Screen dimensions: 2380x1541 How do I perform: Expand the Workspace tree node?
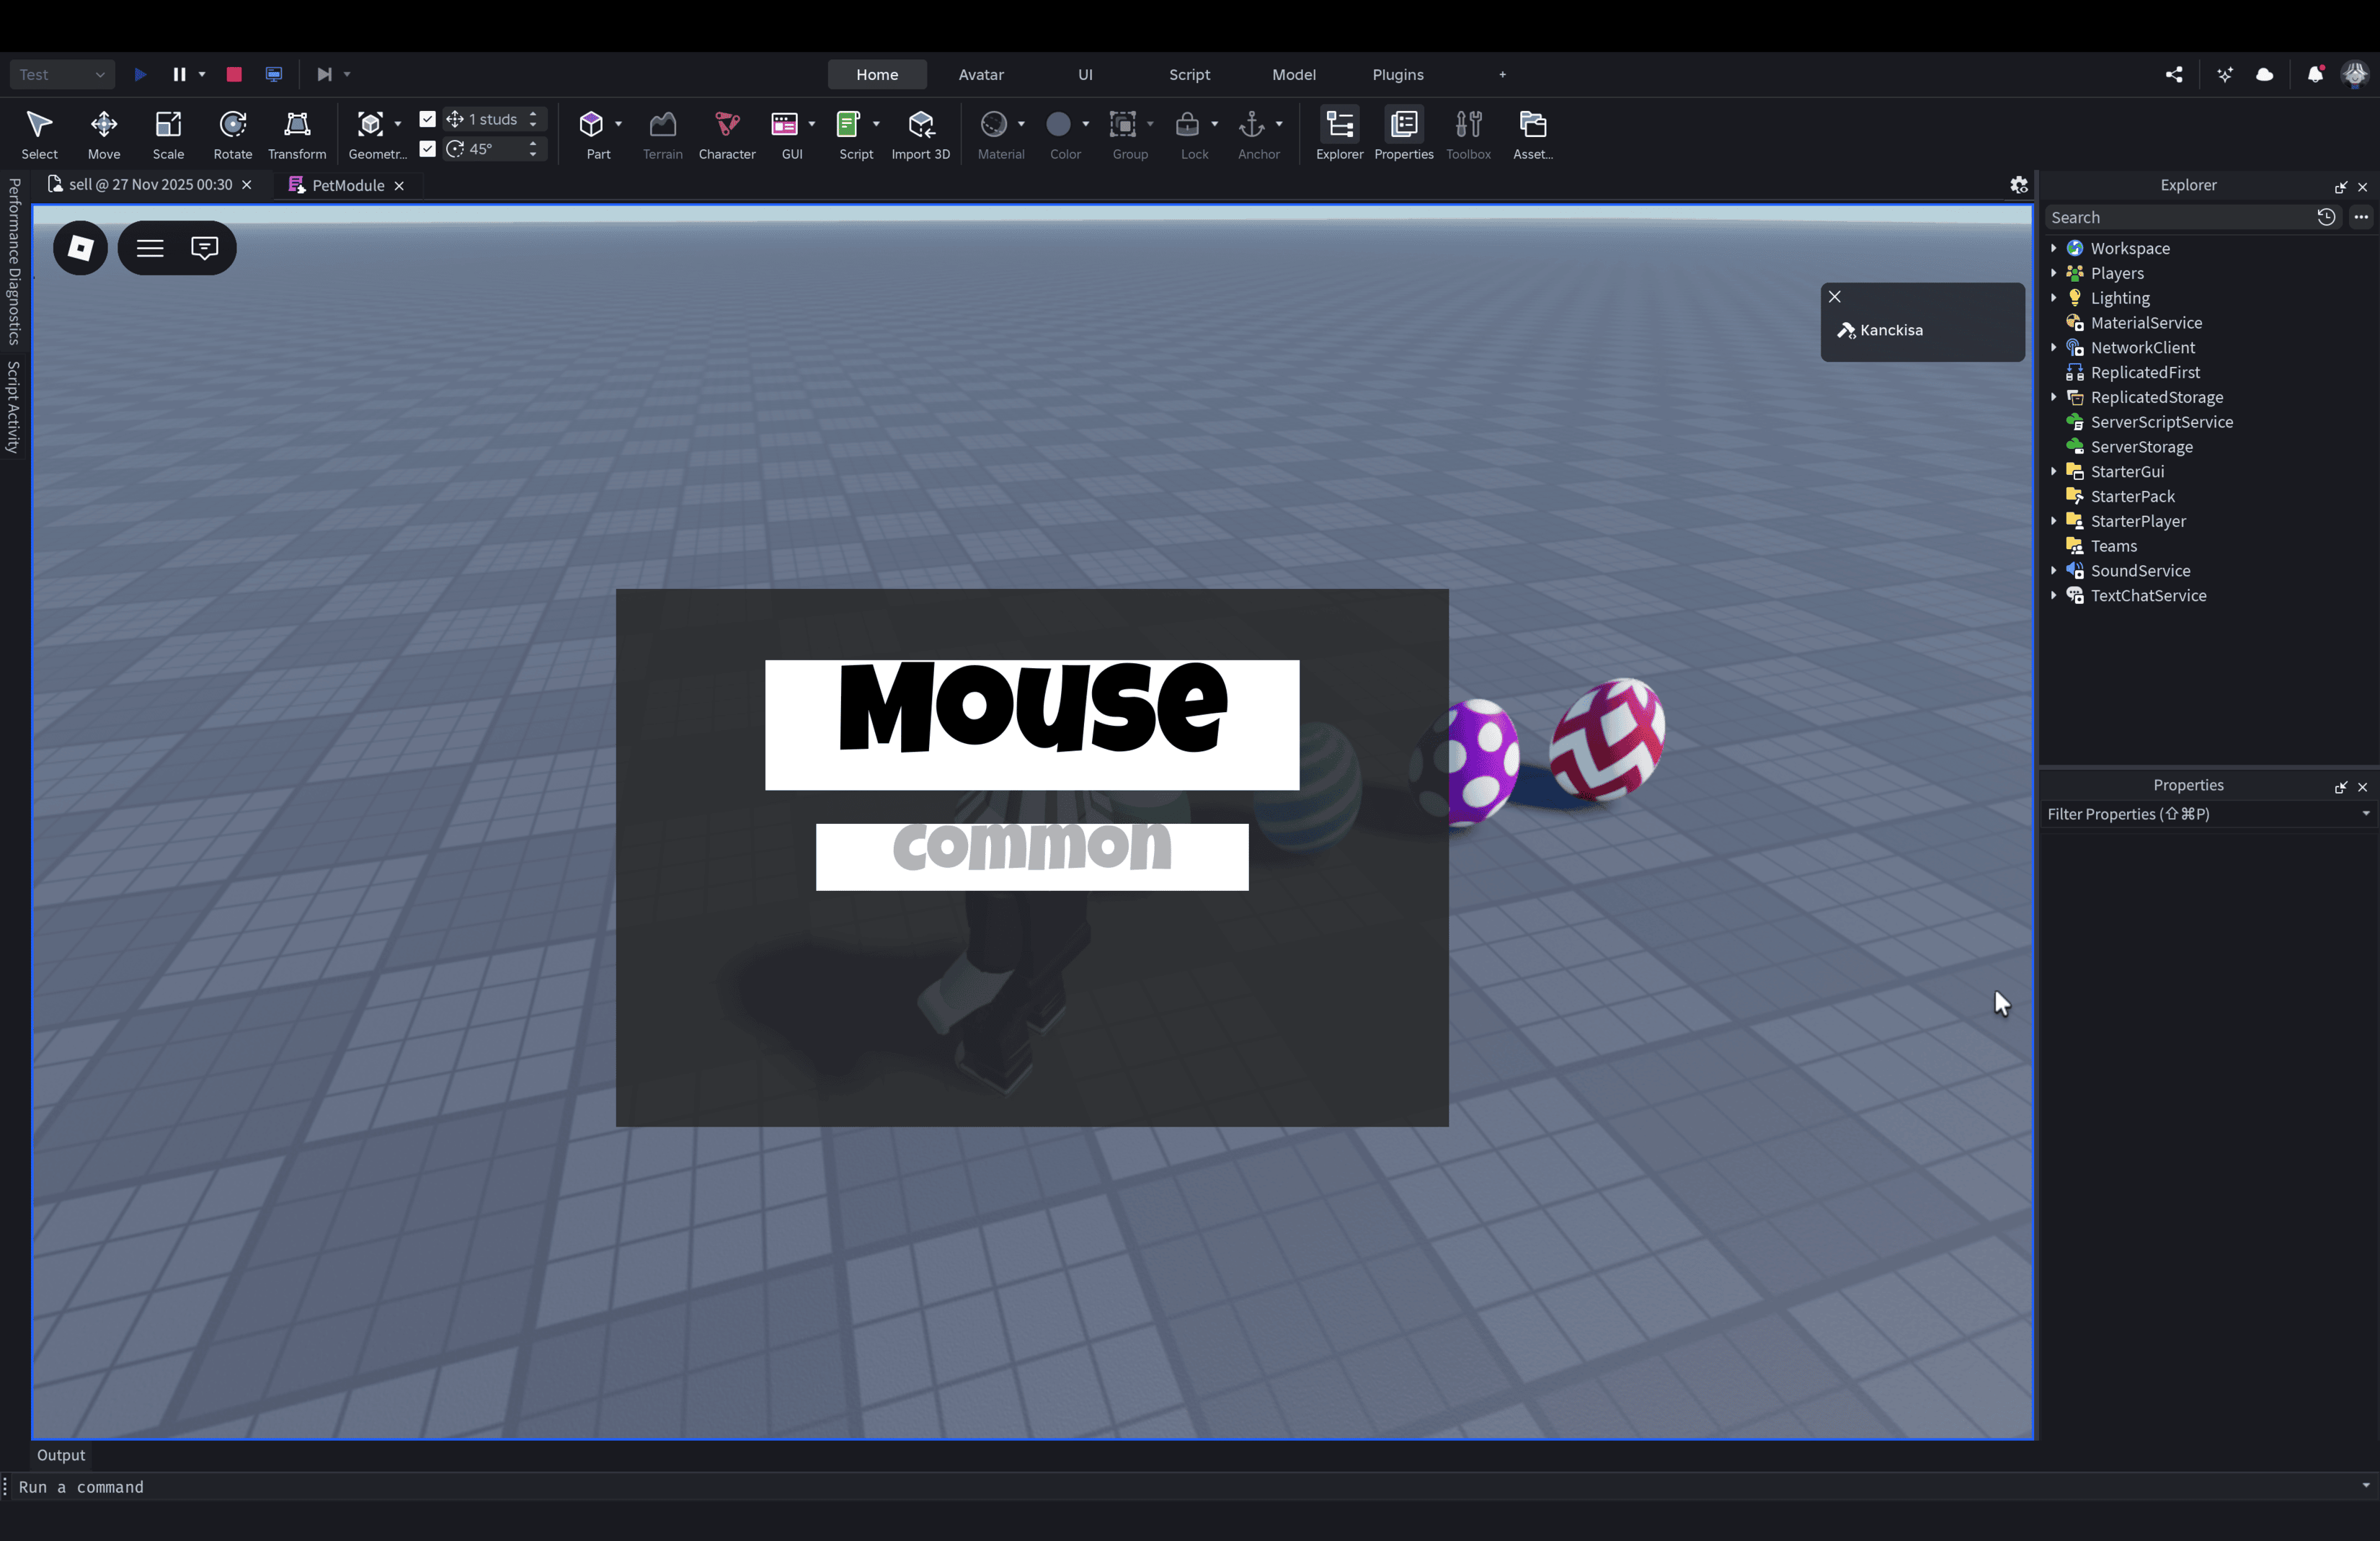[x=2054, y=248]
